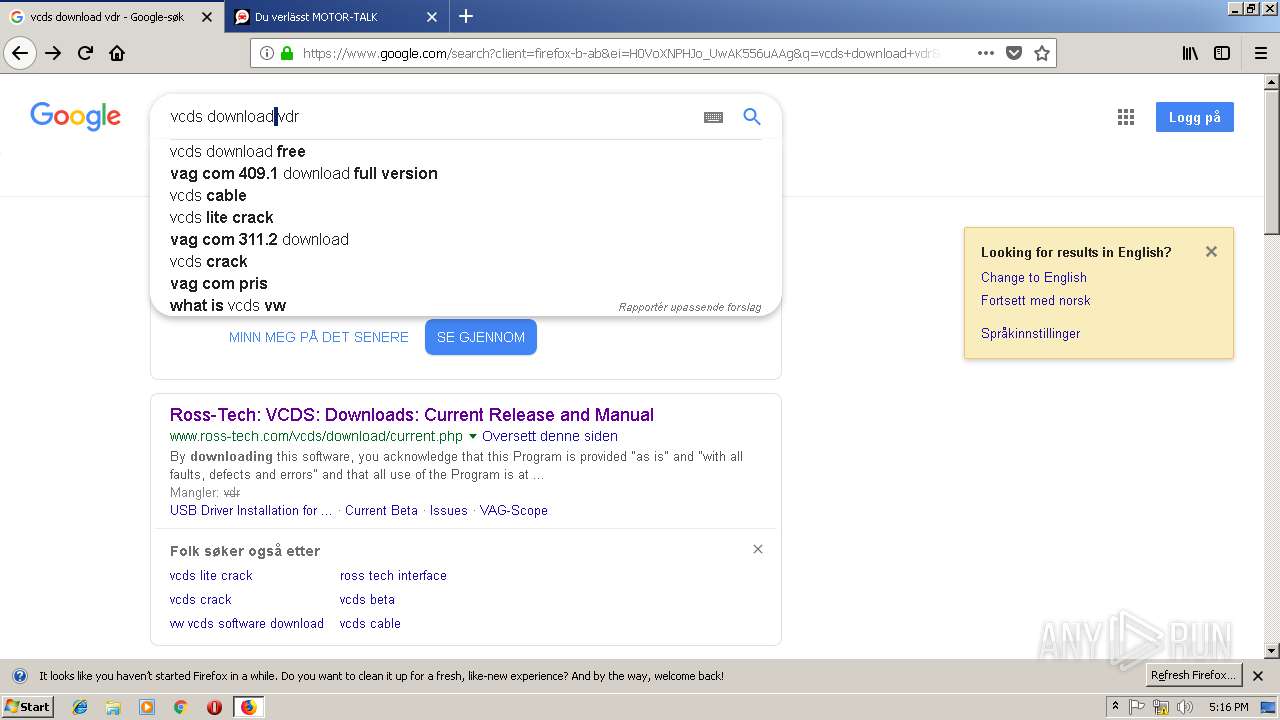The image size is (1280, 720).
Task: Click related search 'ross tech interface'
Action: click(393, 576)
